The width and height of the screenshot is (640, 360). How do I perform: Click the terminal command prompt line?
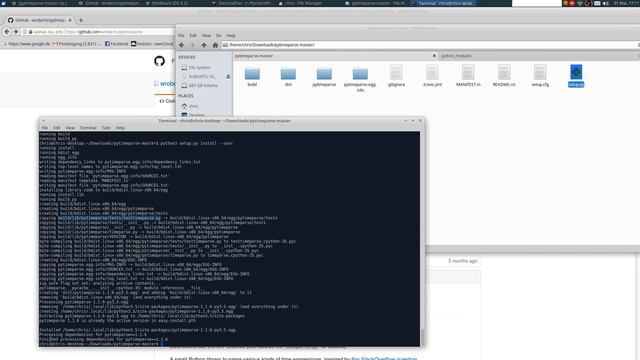coord(102,344)
